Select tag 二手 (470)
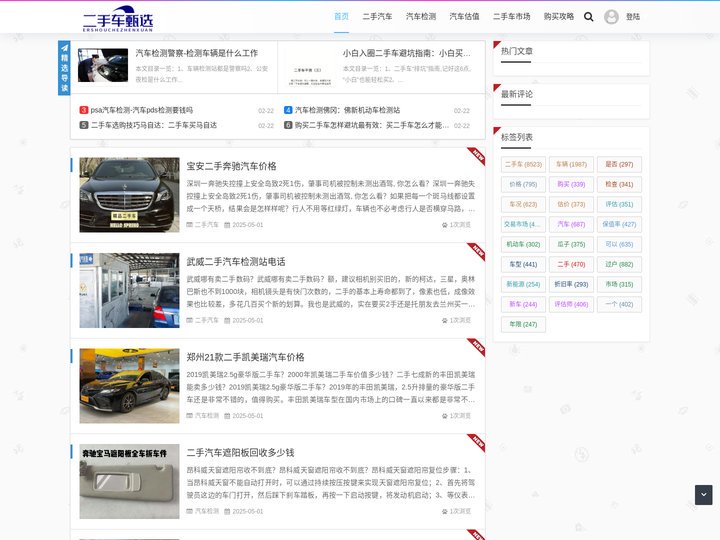The image size is (720, 540). pos(571,264)
